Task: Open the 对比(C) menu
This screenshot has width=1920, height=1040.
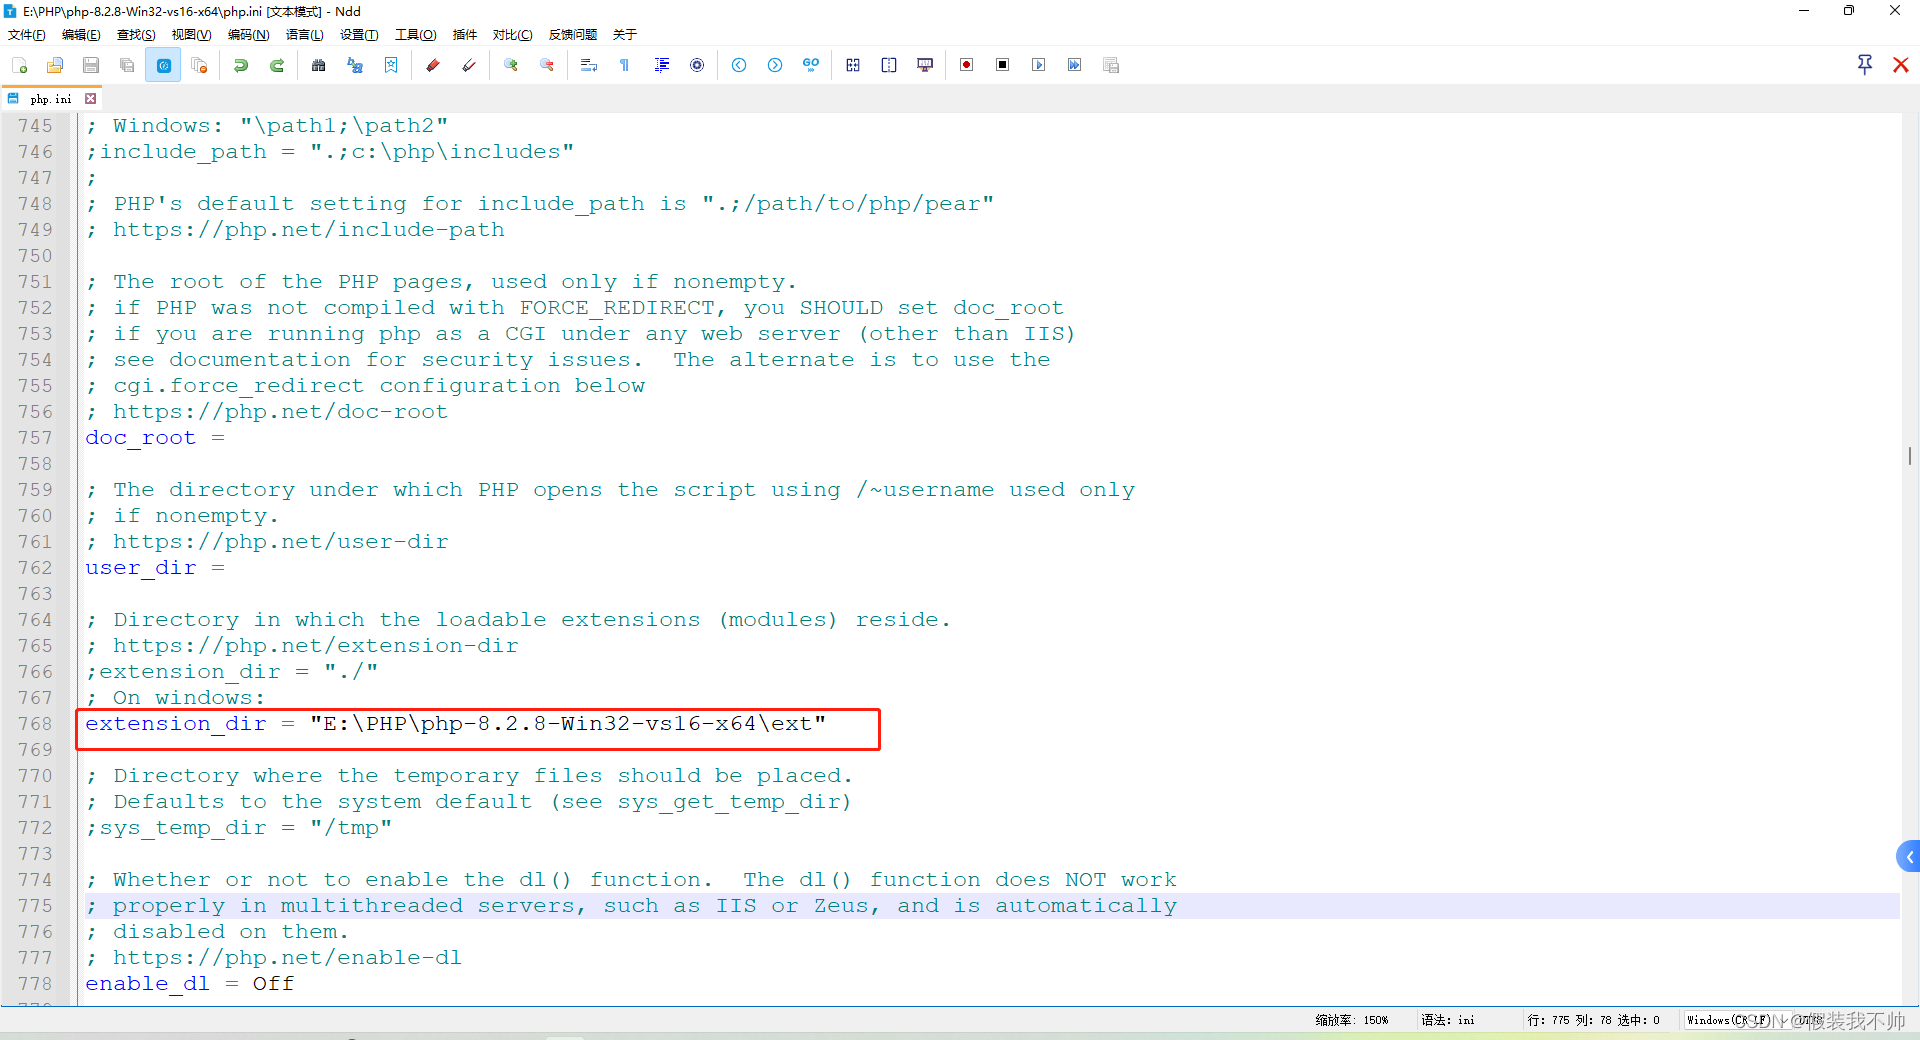Action: pos(512,35)
